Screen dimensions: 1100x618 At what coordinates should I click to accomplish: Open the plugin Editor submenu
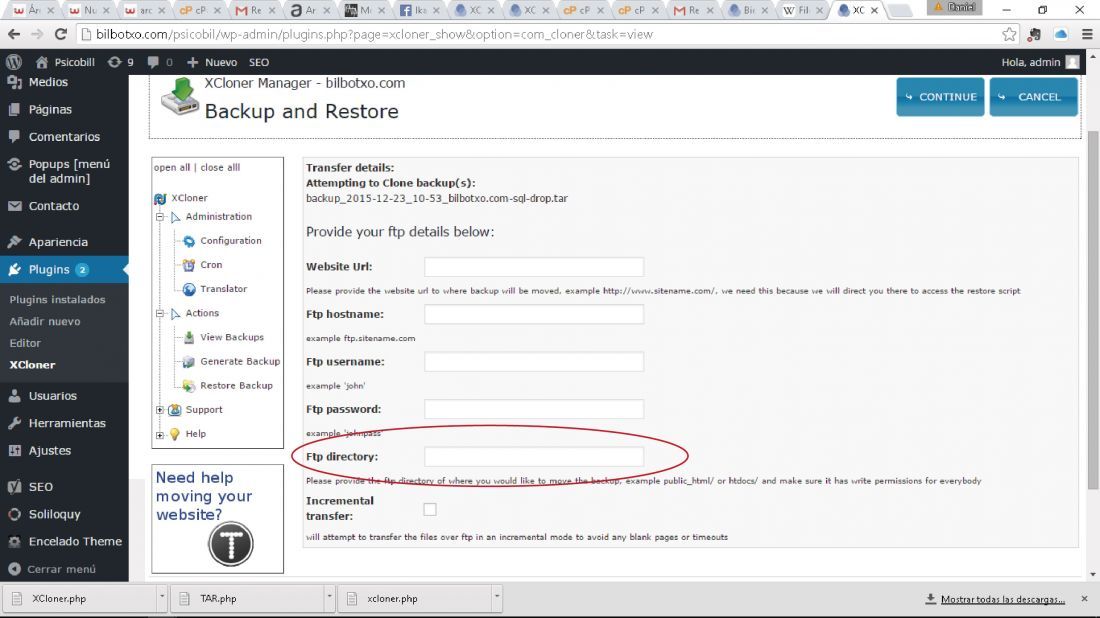[x=25, y=343]
